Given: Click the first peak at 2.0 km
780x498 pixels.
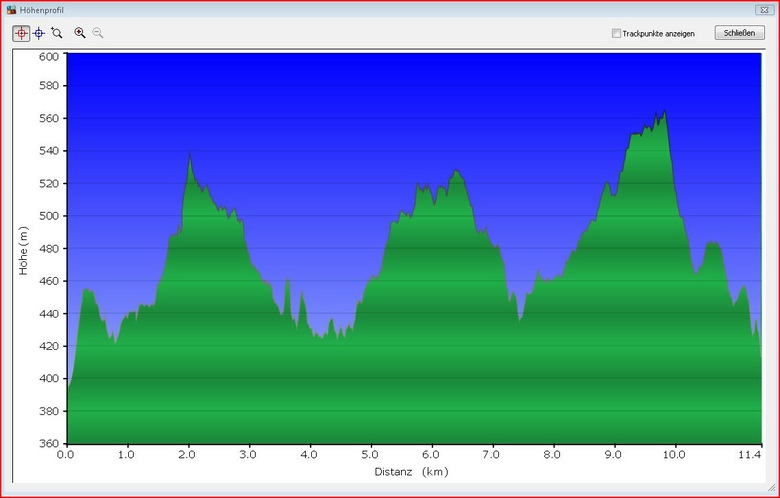Looking at the screenshot, I should tap(190, 155).
